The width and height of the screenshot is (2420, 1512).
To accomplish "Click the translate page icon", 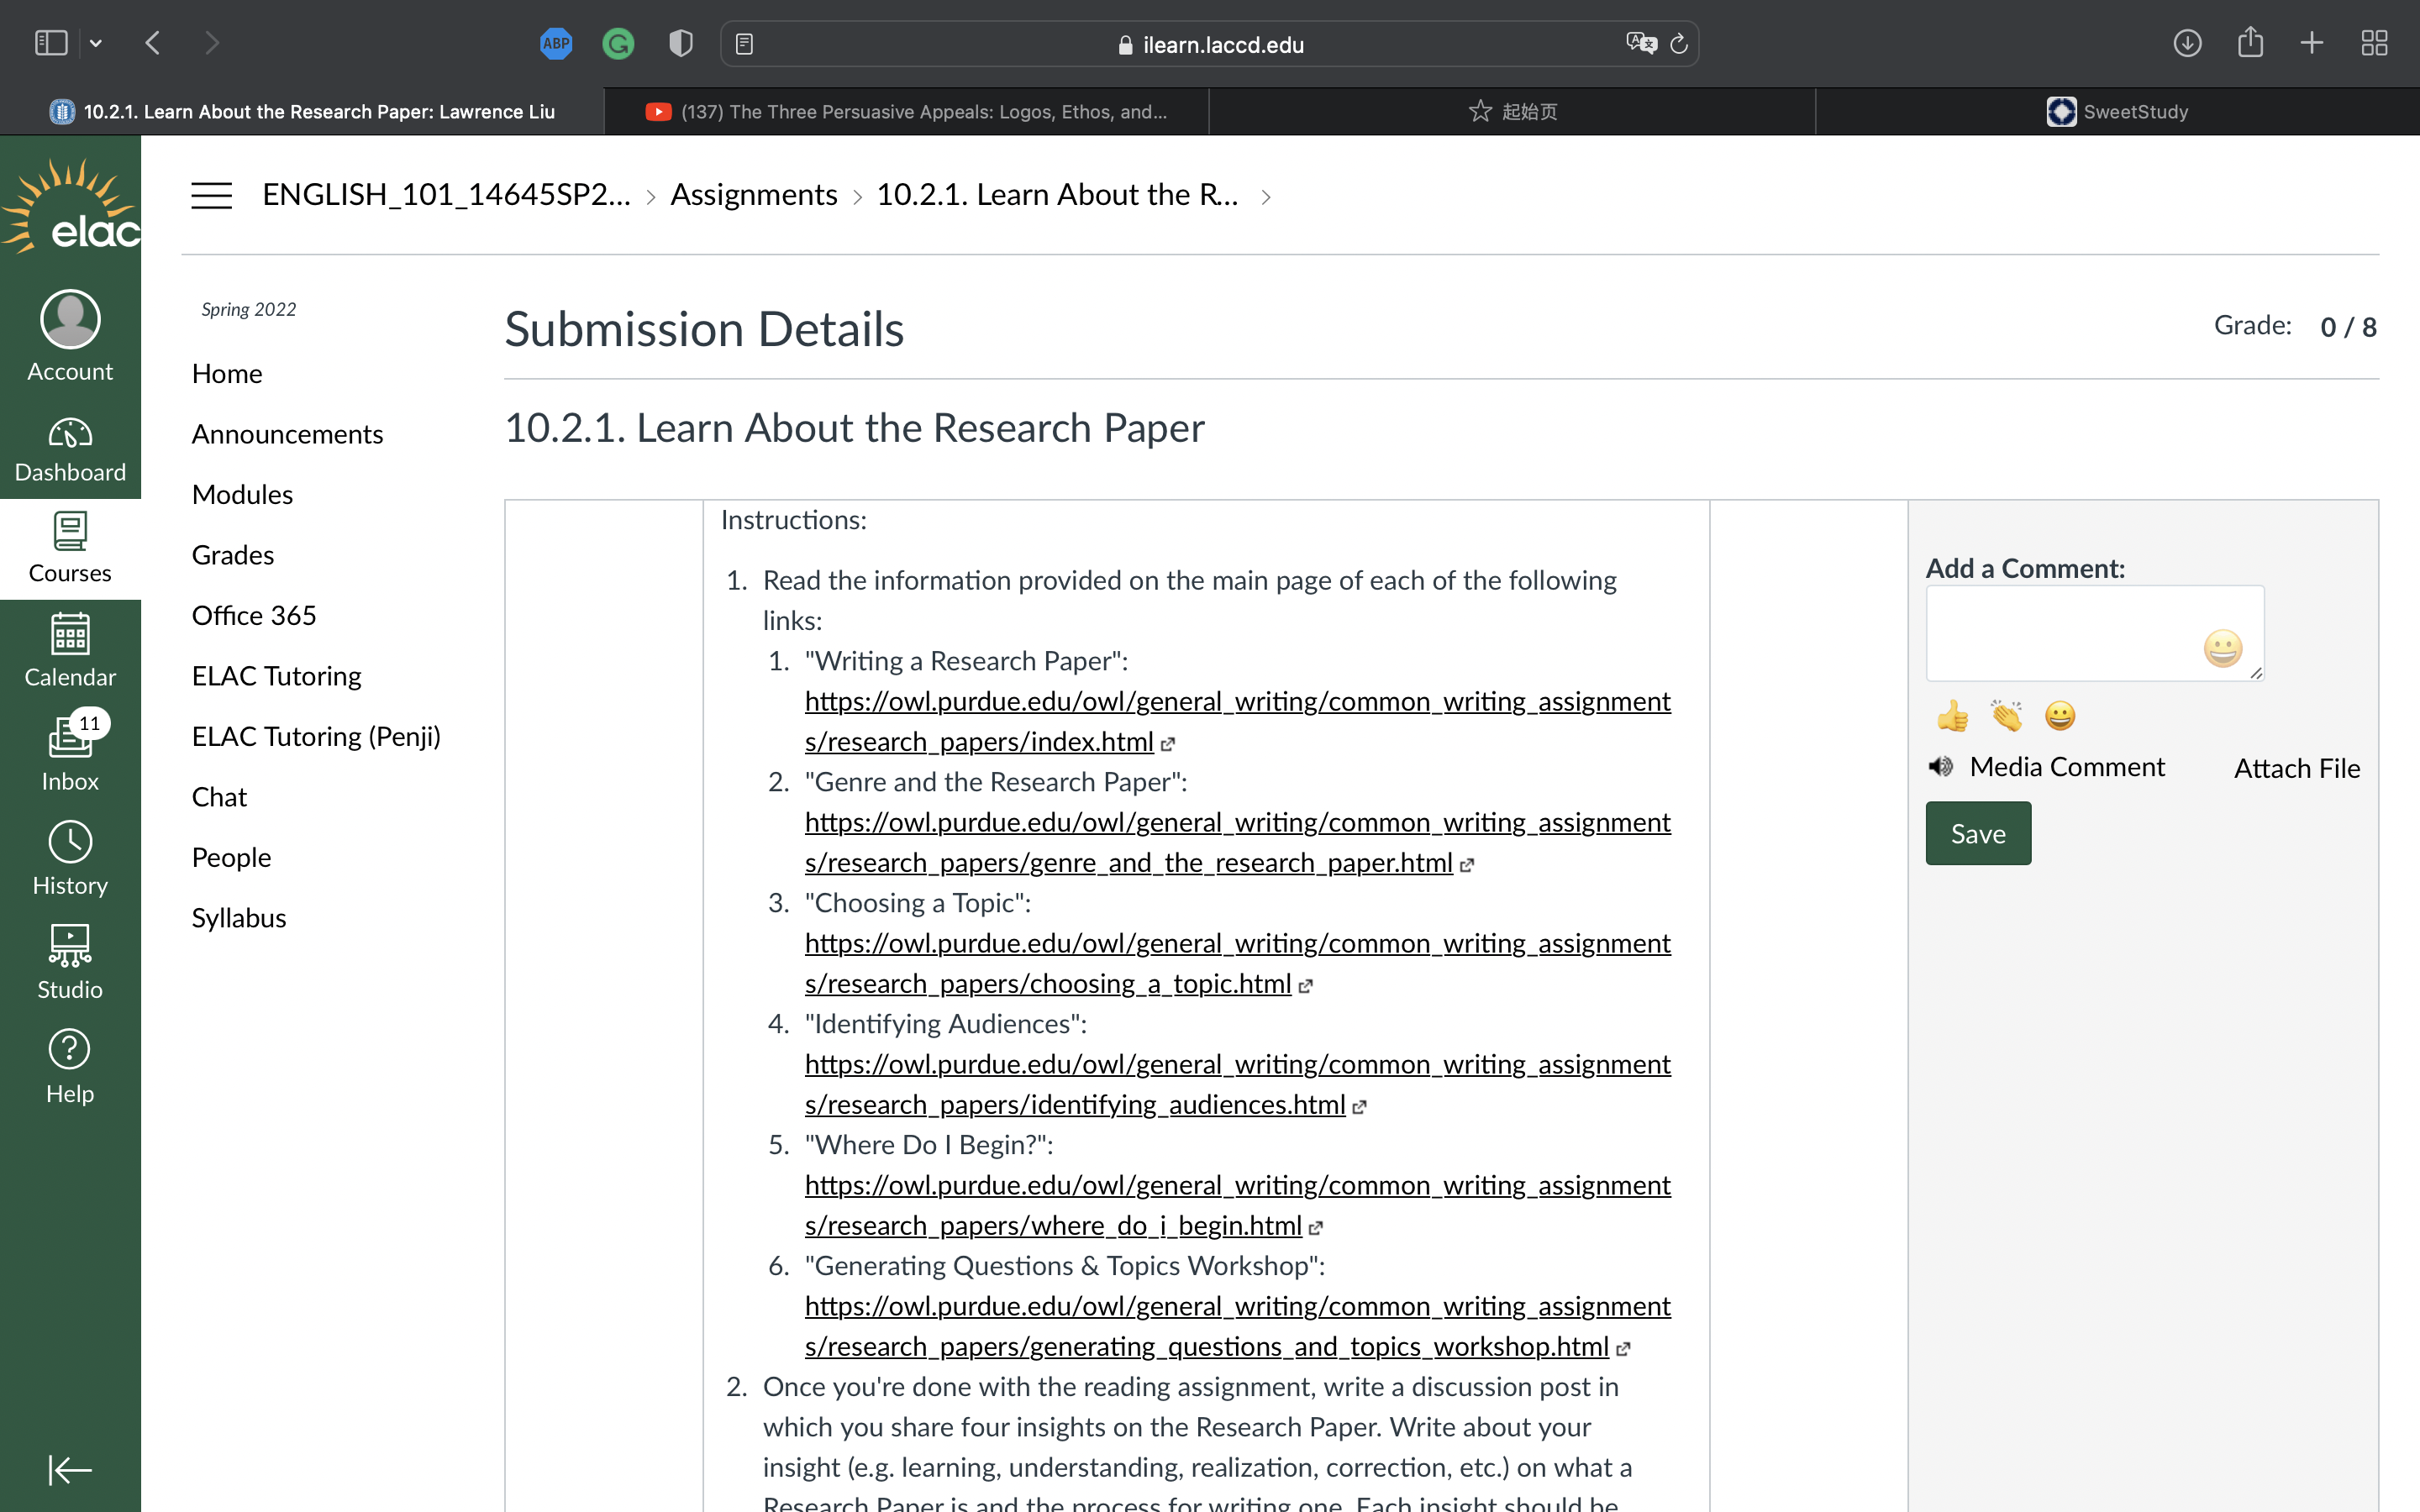I will pos(1641,43).
